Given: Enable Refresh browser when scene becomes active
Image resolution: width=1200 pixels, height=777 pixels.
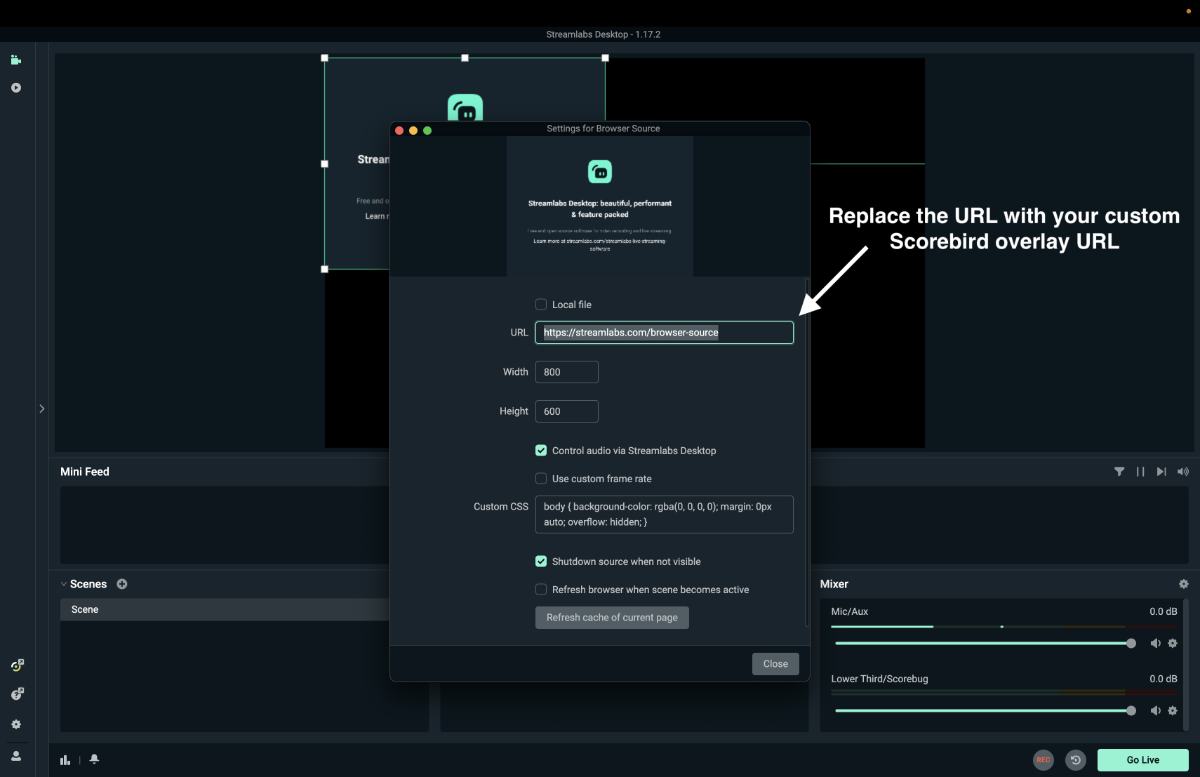Looking at the screenshot, I should [541, 589].
